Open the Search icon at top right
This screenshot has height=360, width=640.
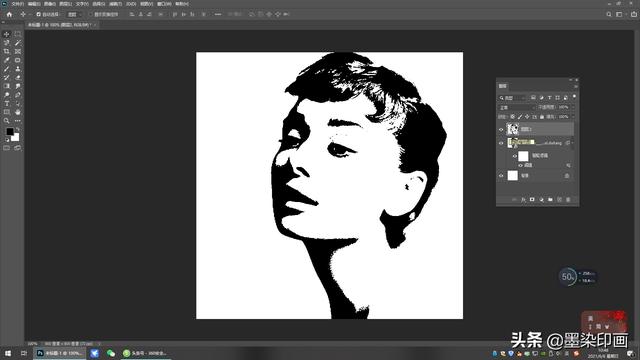click(609, 14)
